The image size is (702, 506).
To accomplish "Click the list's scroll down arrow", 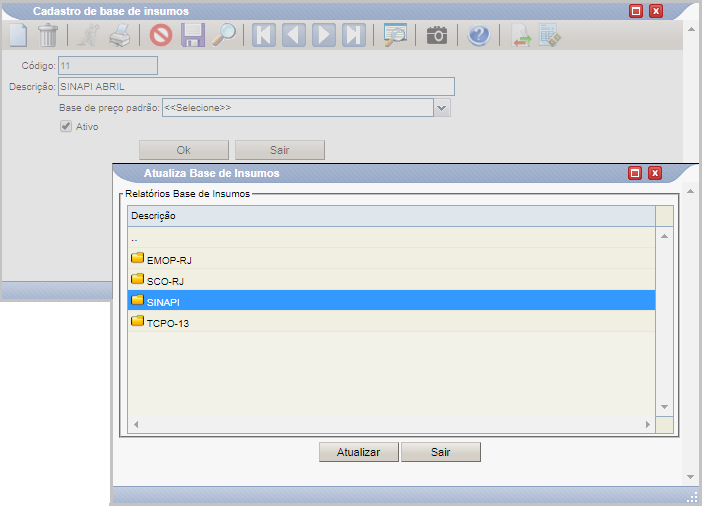I will pyautogui.click(x=664, y=407).
